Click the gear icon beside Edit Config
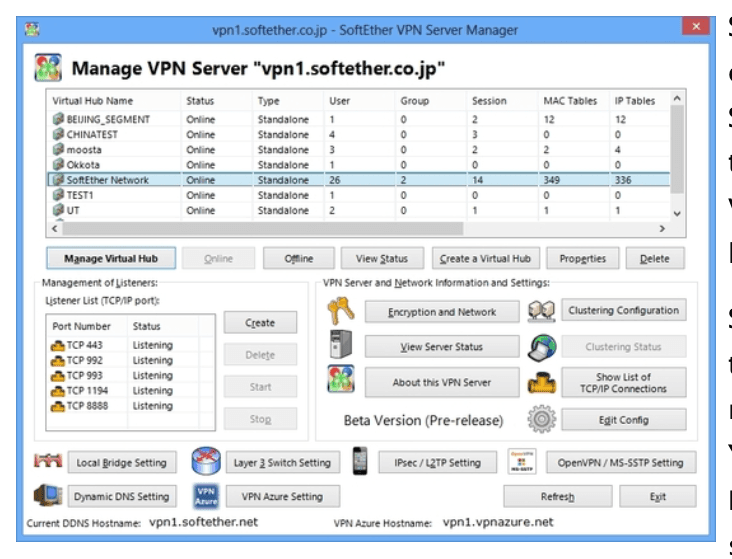Screen dimensions: 732x559 [x=542, y=419]
